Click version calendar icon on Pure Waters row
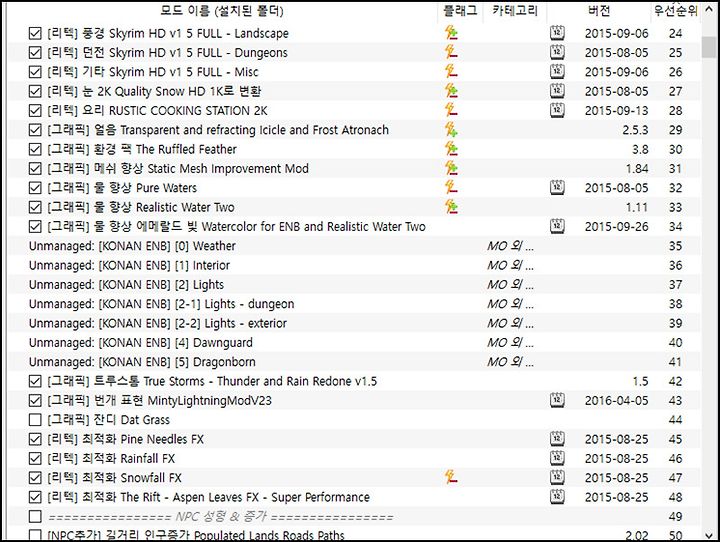Image resolution: width=720 pixels, height=542 pixels. (557, 187)
